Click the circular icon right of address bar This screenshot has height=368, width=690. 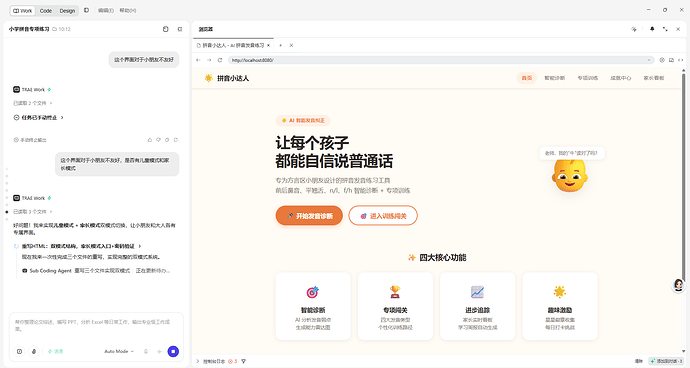(662, 60)
